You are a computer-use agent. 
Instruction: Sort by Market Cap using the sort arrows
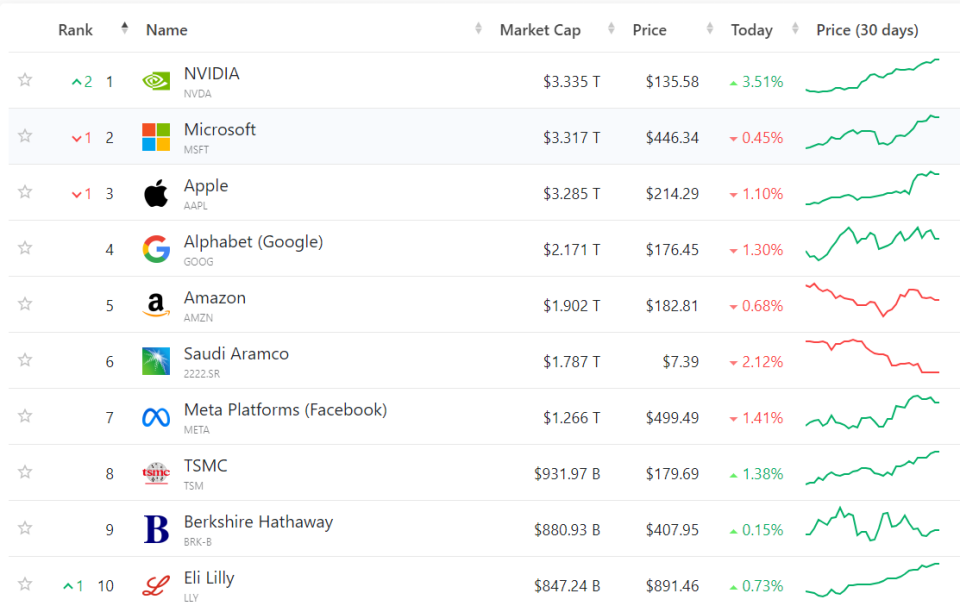[x=611, y=28]
